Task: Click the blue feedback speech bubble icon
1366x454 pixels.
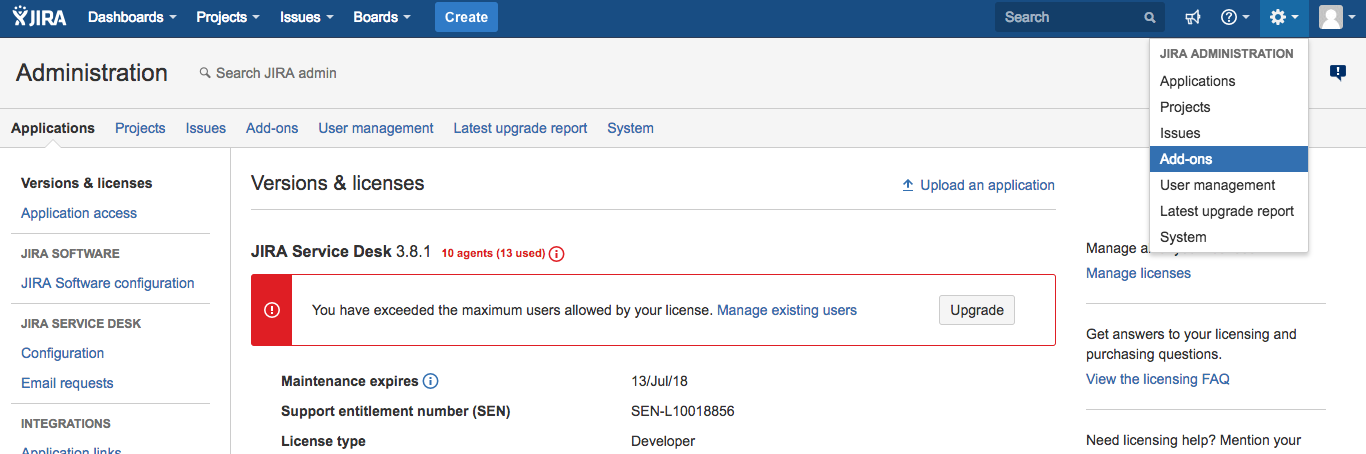Action: point(1338,72)
